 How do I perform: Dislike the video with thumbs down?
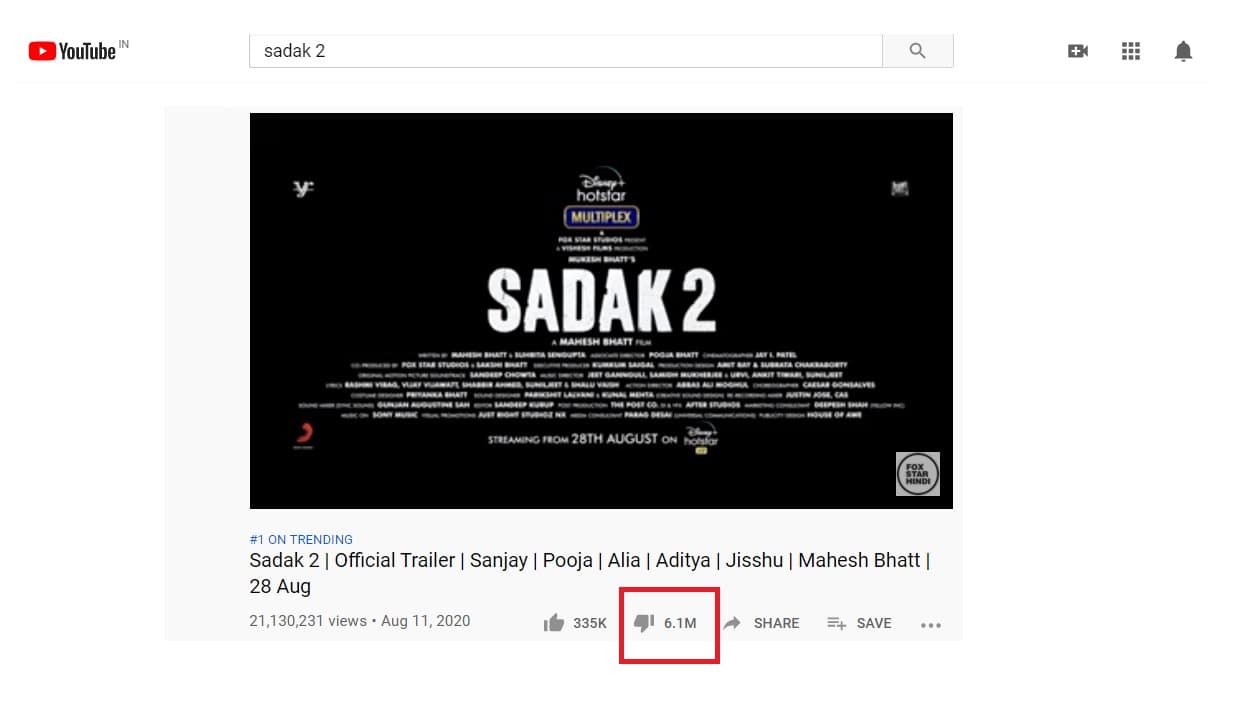[x=644, y=623]
